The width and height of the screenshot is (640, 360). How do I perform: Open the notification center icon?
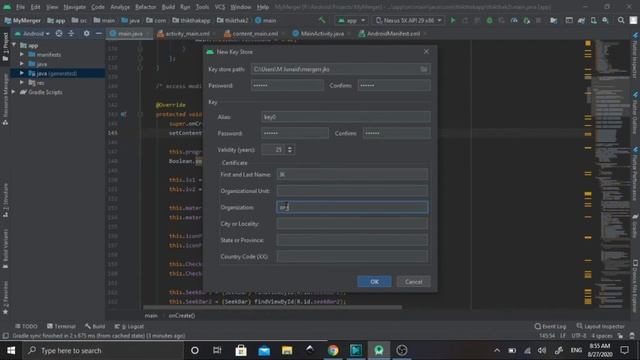(624, 350)
